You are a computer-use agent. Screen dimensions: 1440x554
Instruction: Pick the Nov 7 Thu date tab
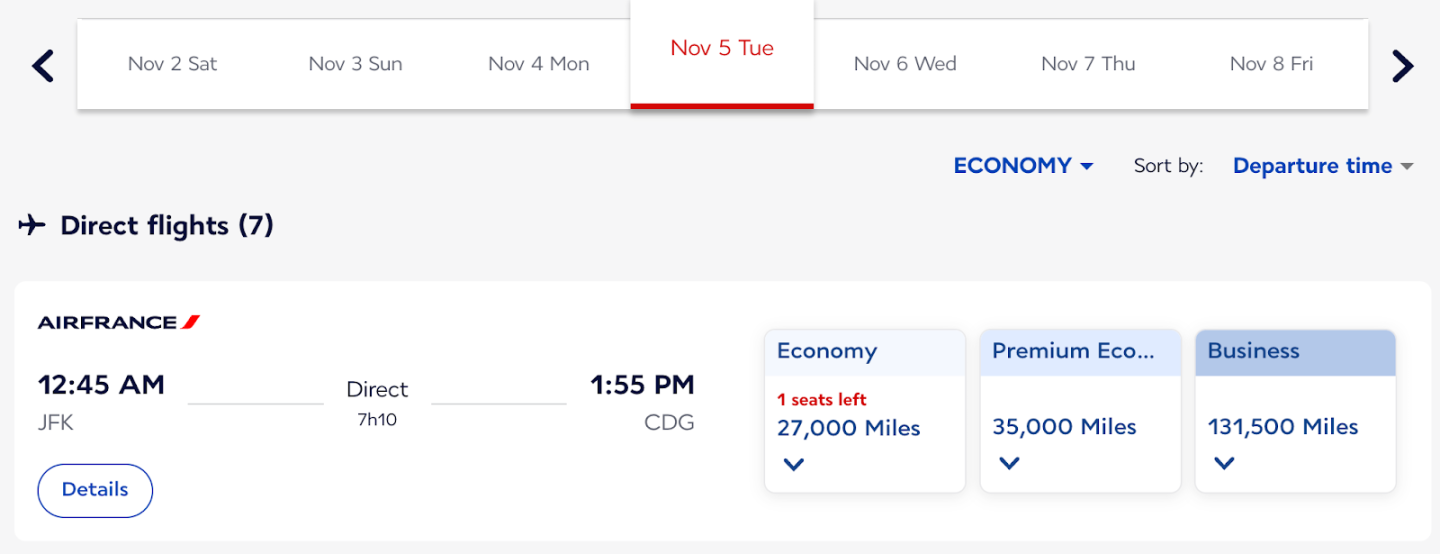coord(1088,64)
